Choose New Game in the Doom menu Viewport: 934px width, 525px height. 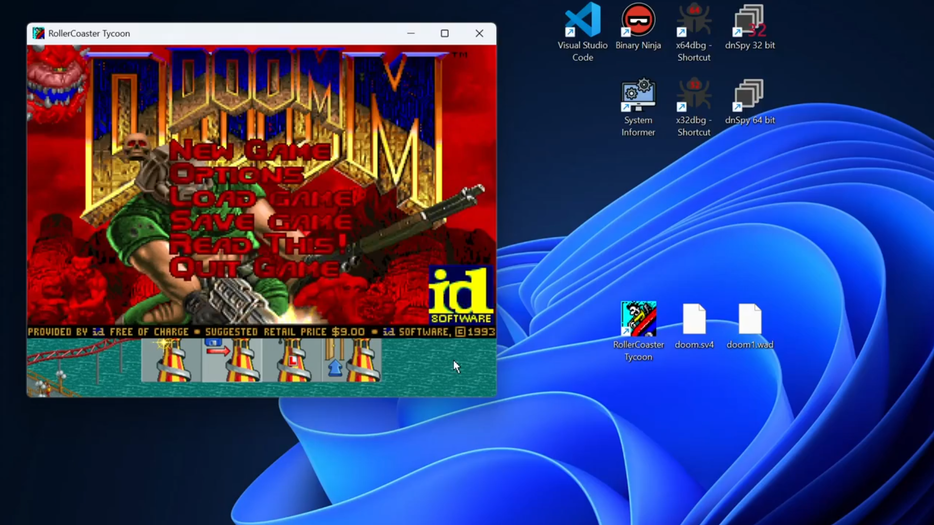coord(250,150)
